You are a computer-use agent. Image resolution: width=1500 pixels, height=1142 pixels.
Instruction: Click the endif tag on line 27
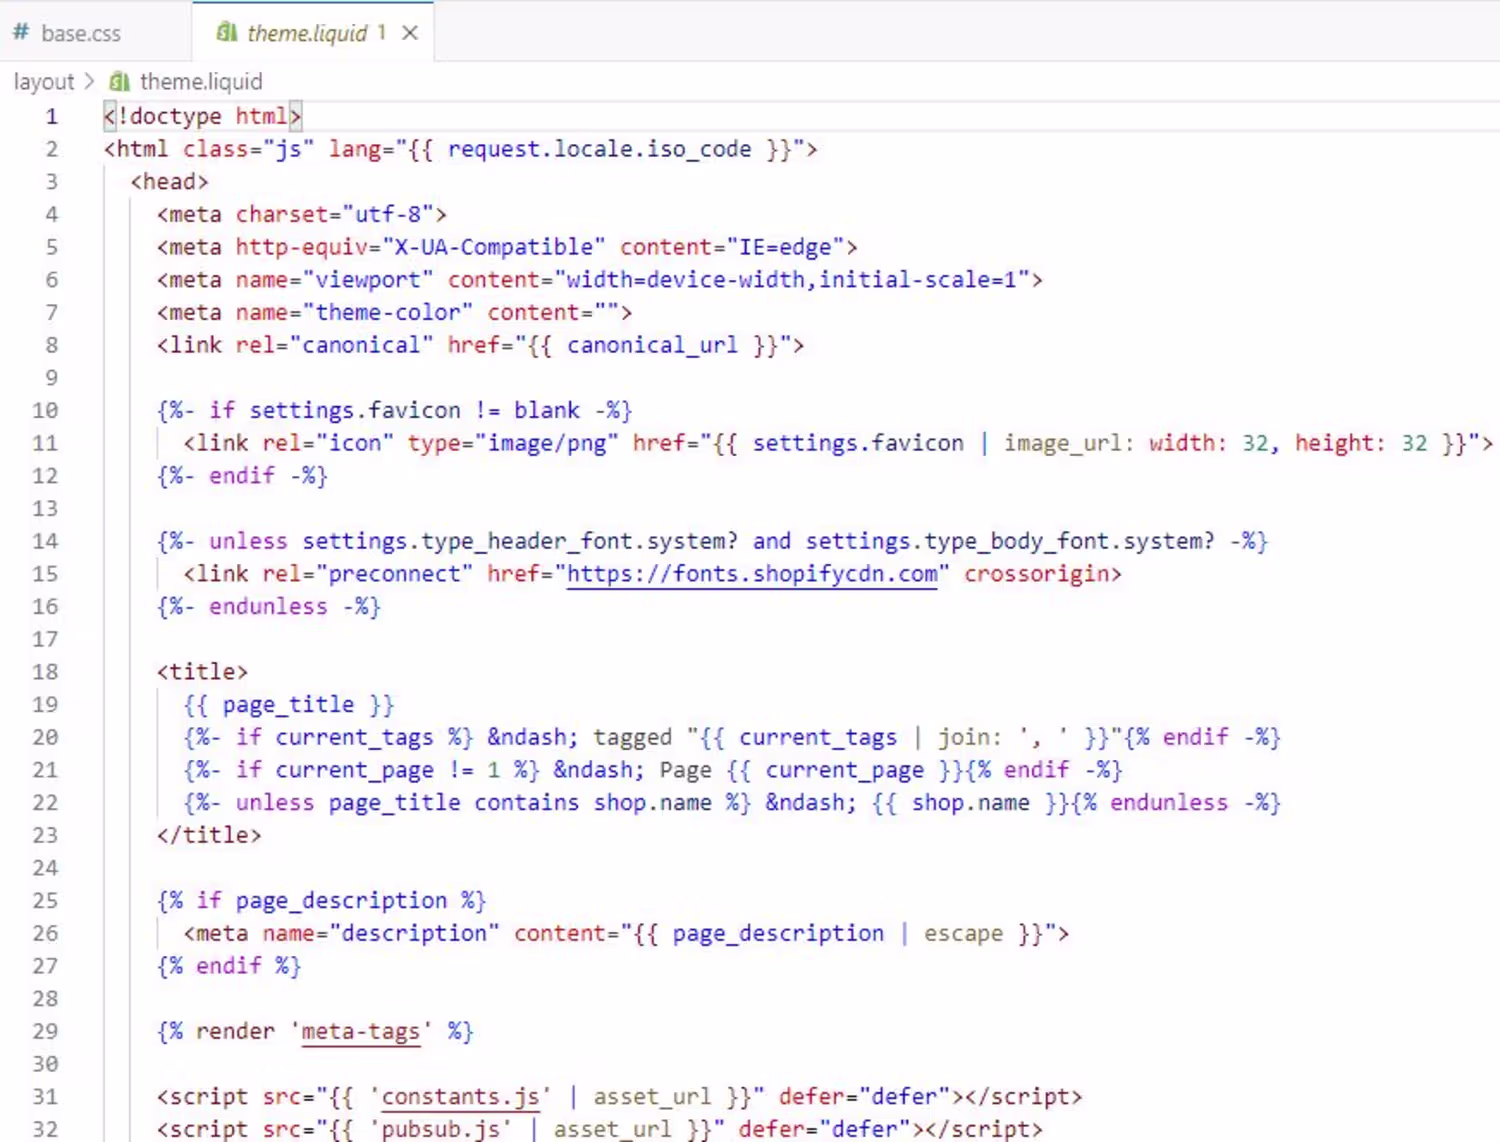[228, 966]
